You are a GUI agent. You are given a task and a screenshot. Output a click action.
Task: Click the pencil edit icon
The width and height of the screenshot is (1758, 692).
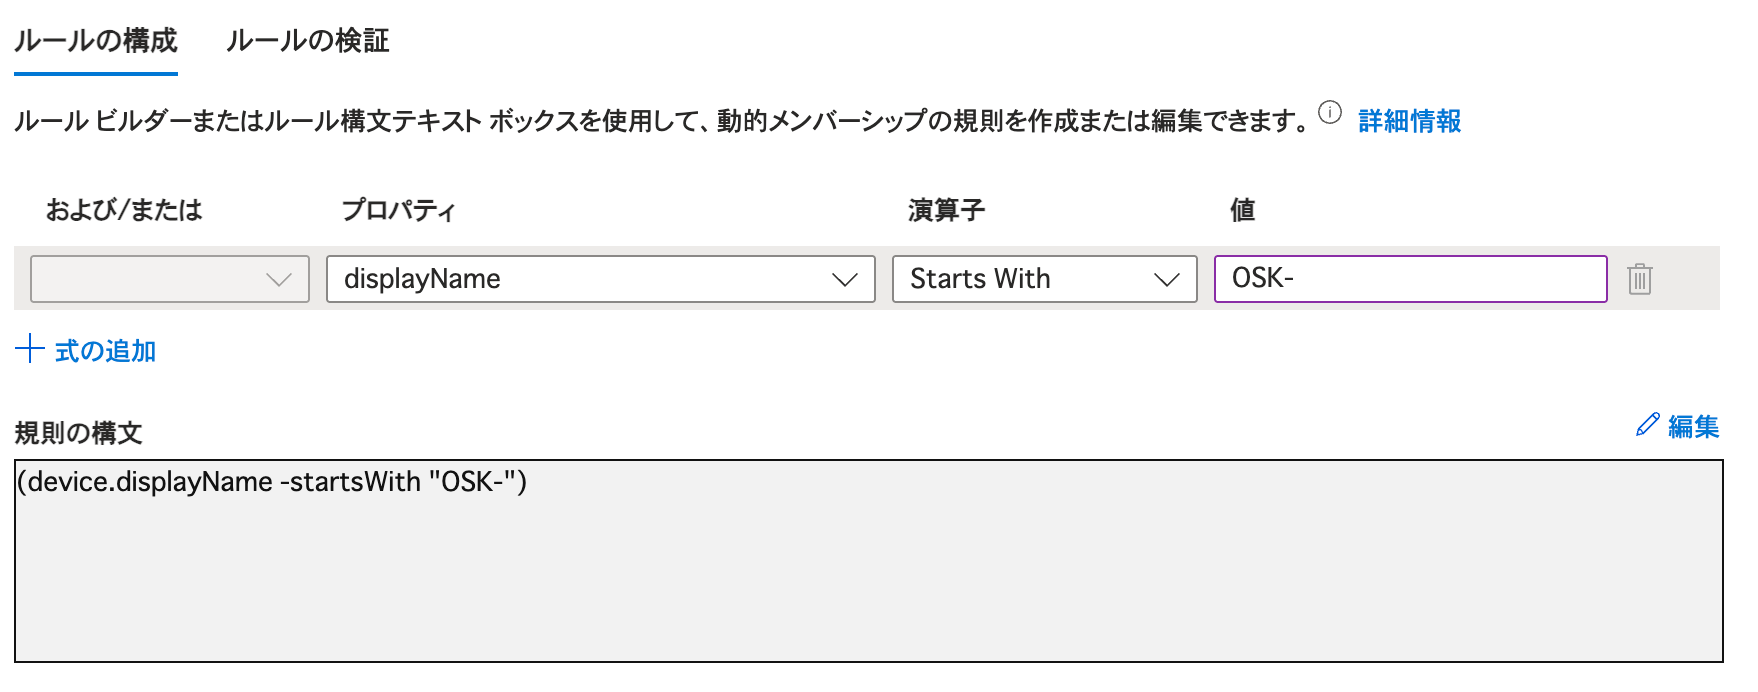[x=1647, y=425]
